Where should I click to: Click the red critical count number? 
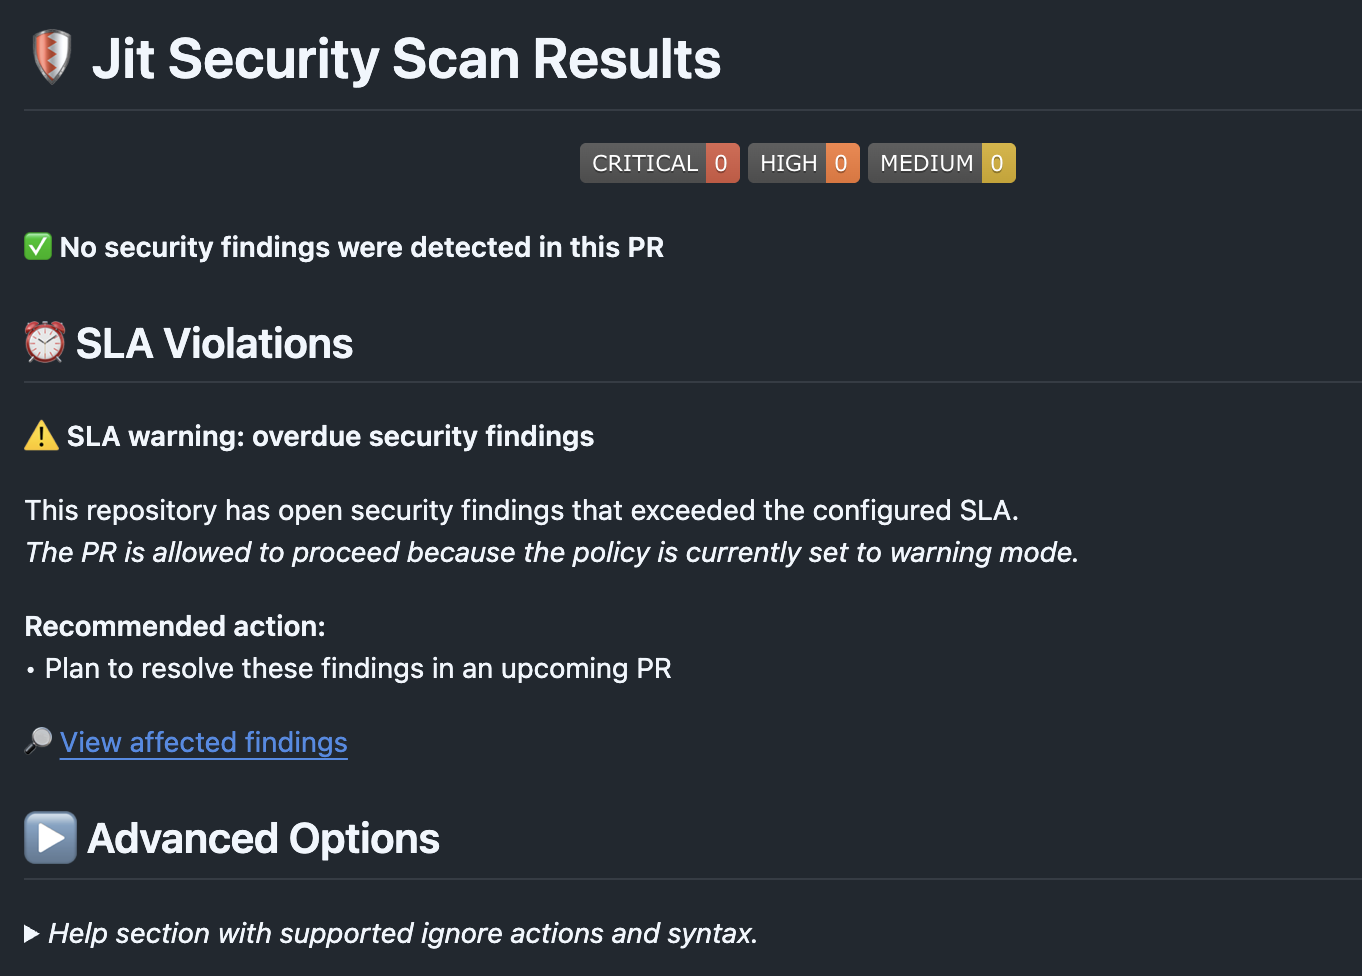click(721, 163)
